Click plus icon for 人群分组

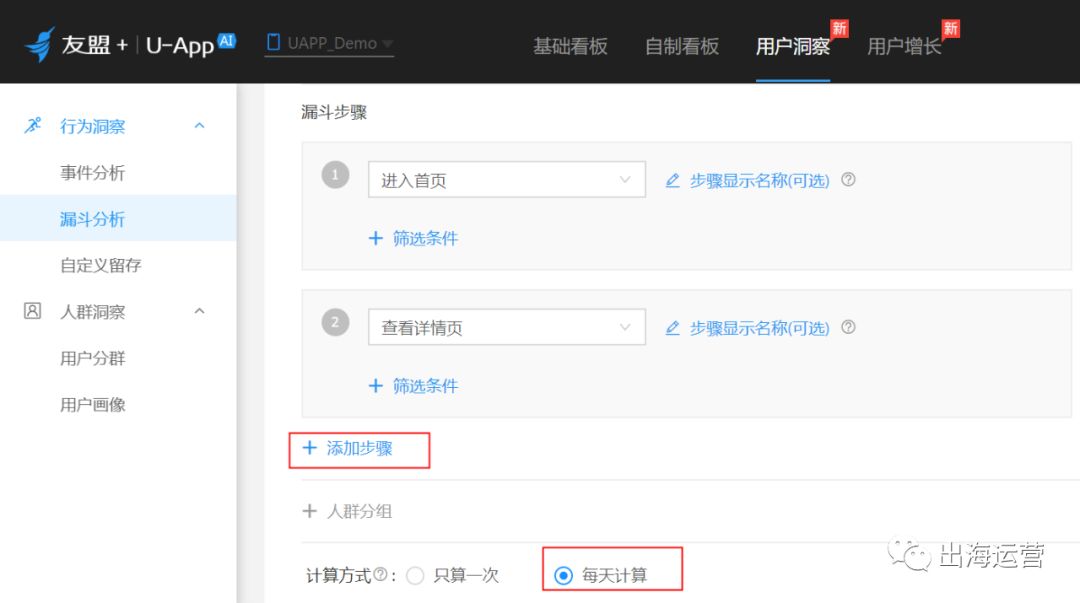[x=310, y=511]
